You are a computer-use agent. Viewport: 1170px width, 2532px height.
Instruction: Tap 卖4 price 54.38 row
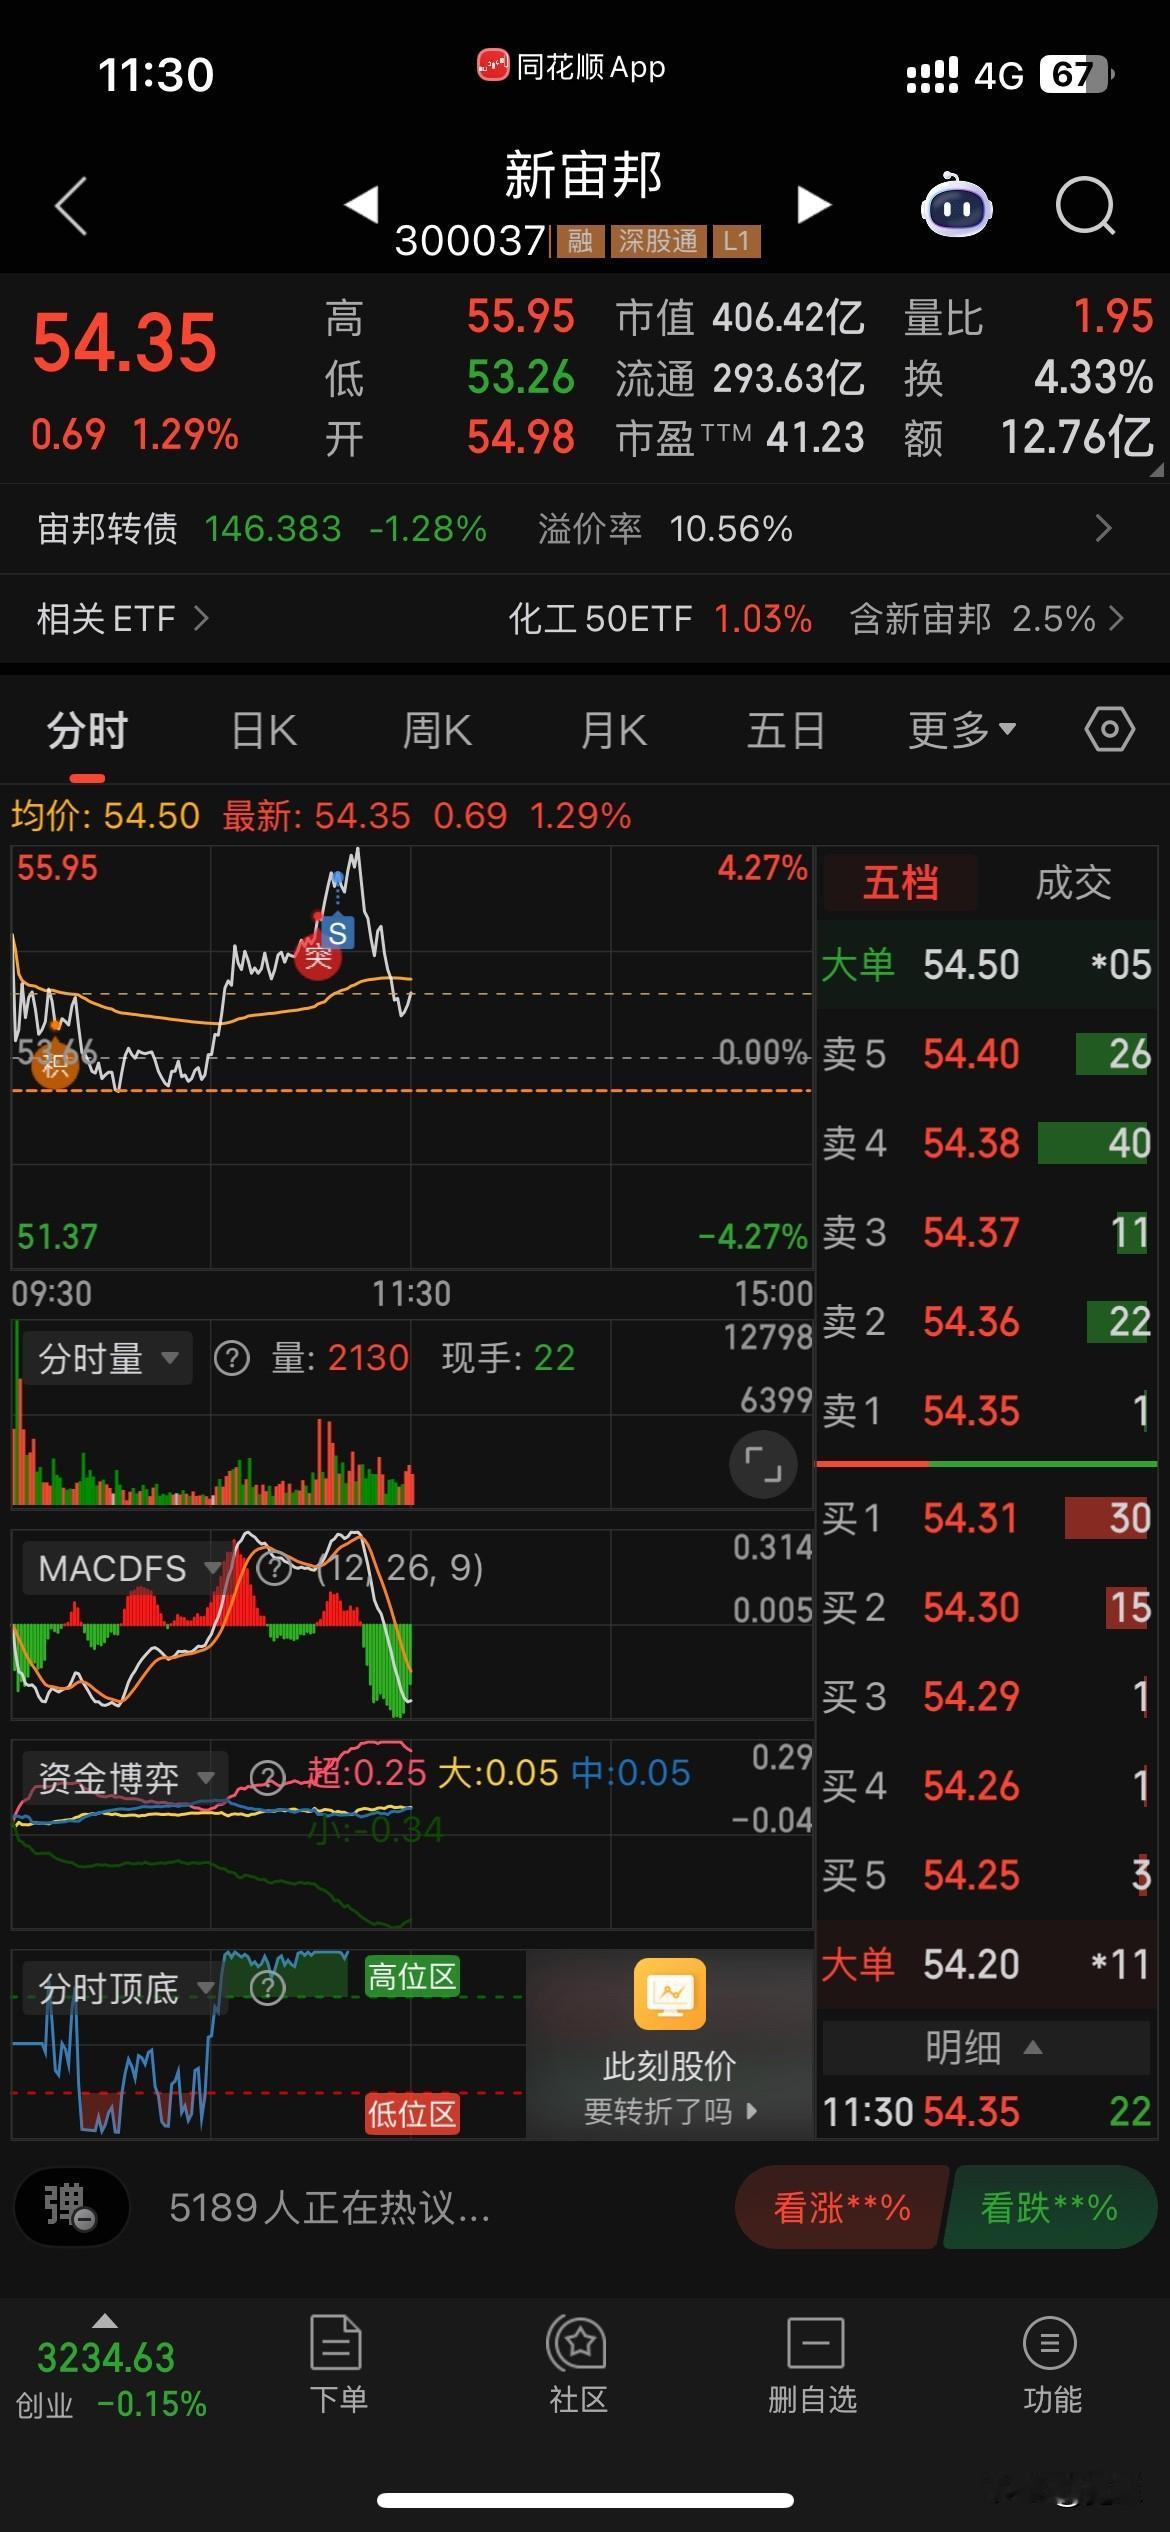(x=986, y=1143)
